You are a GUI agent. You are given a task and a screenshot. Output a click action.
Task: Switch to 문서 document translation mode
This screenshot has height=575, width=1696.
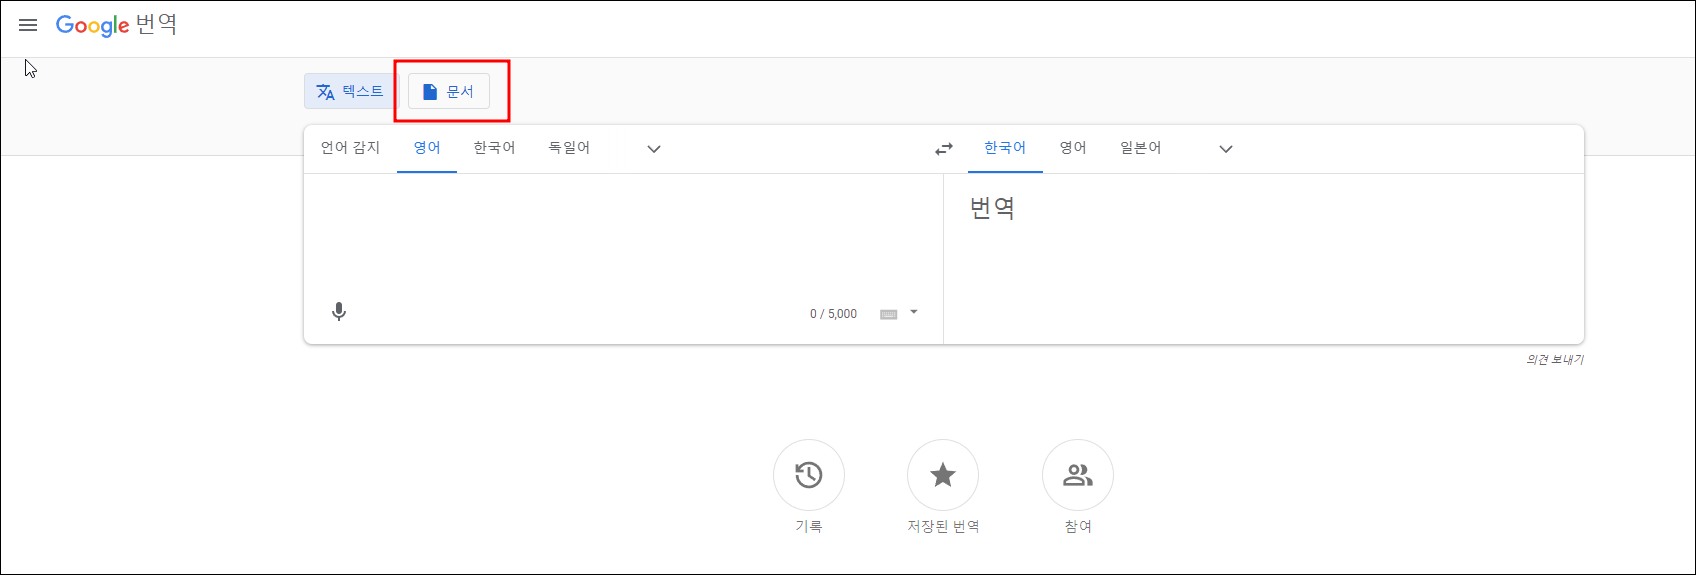tap(449, 91)
